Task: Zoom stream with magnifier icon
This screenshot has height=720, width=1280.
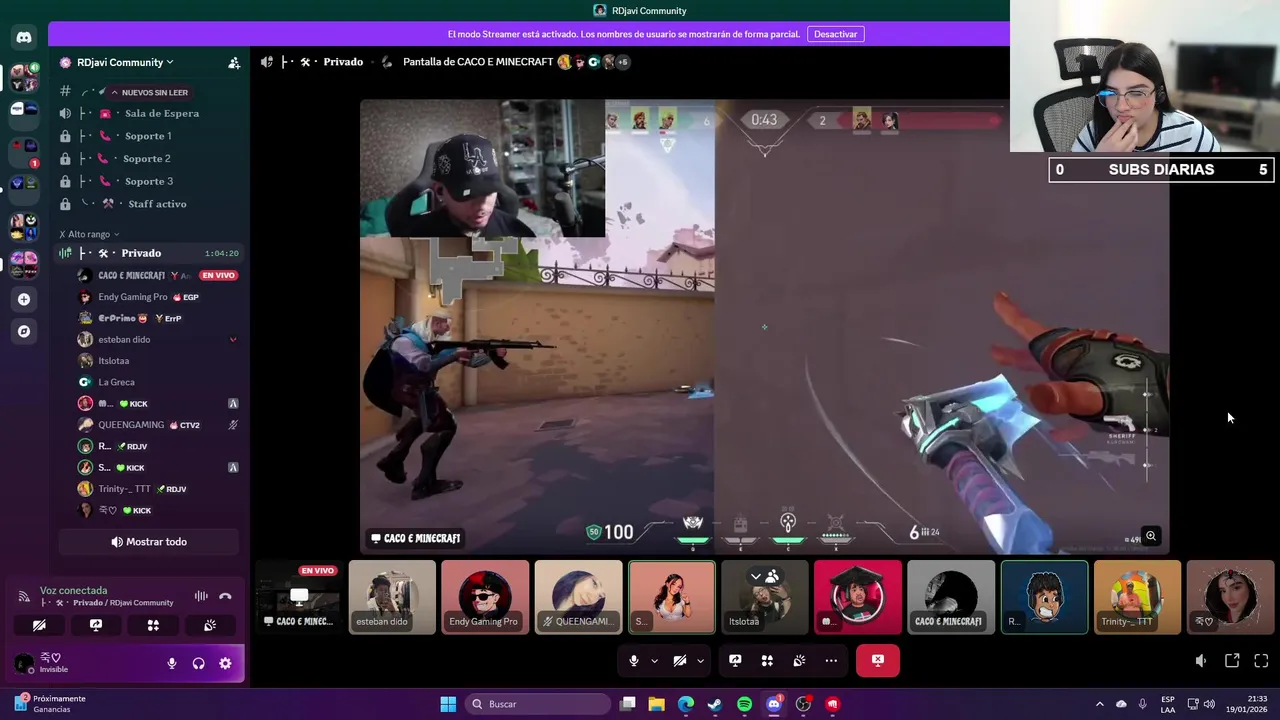Action: tap(1151, 537)
